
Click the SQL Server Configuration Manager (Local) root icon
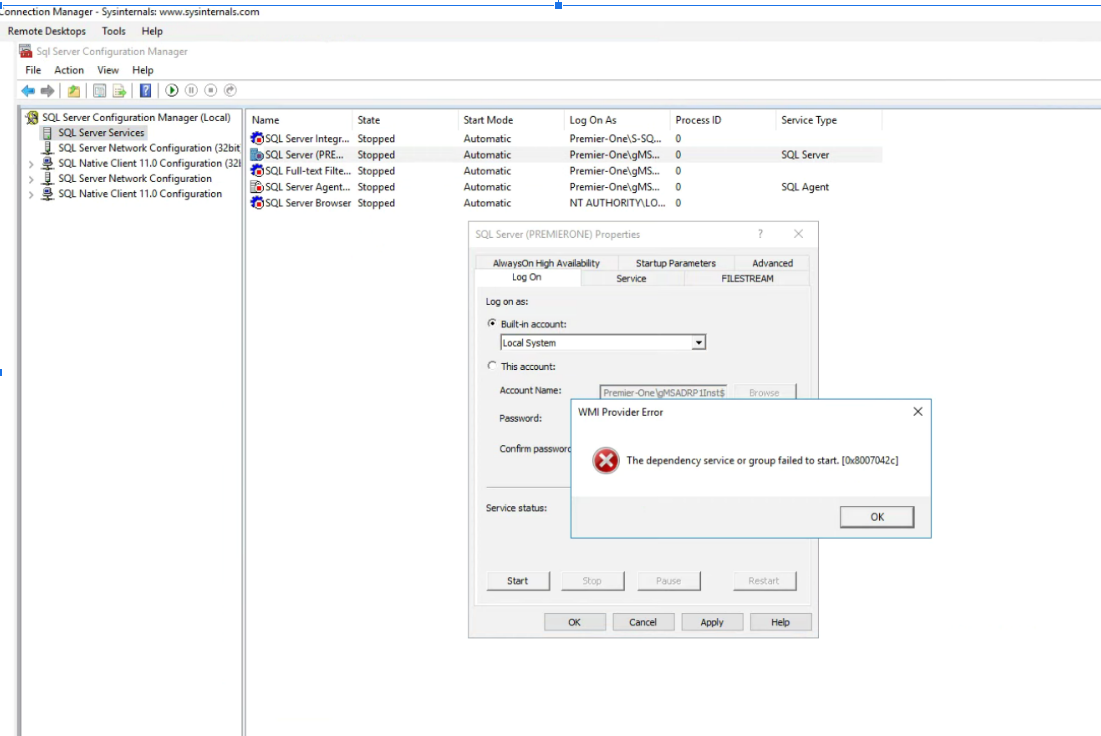coord(32,117)
